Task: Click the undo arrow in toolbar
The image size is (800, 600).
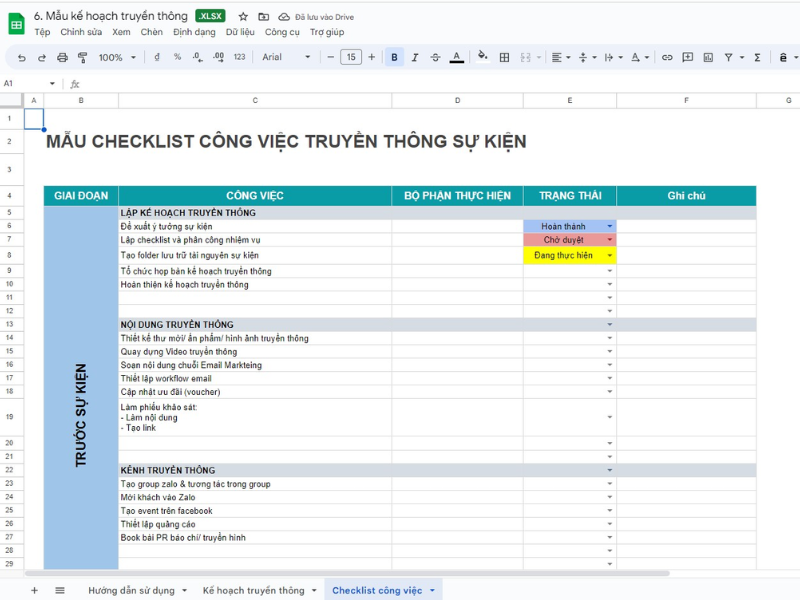Action: [22, 58]
